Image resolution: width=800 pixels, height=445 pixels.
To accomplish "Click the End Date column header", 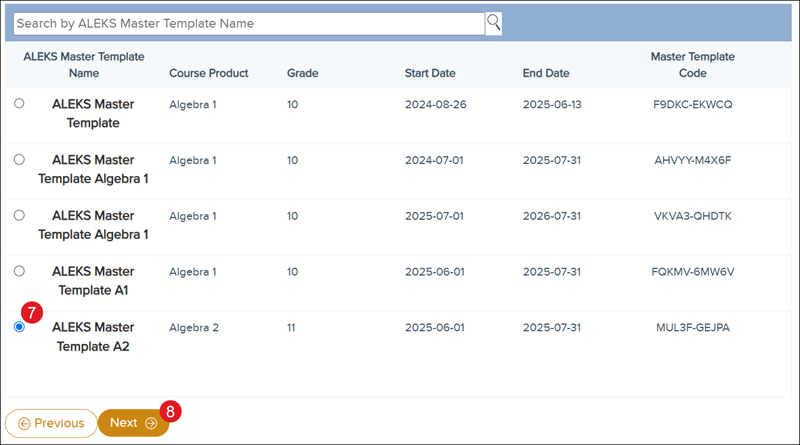I will point(546,73).
